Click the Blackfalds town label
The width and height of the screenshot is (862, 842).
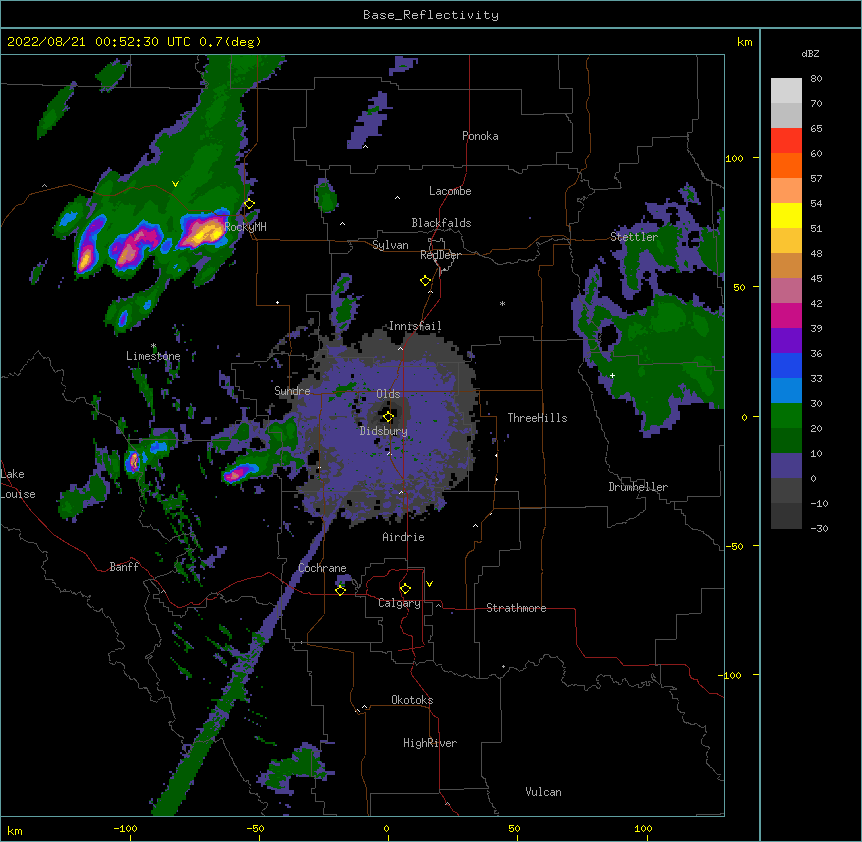click(x=441, y=223)
